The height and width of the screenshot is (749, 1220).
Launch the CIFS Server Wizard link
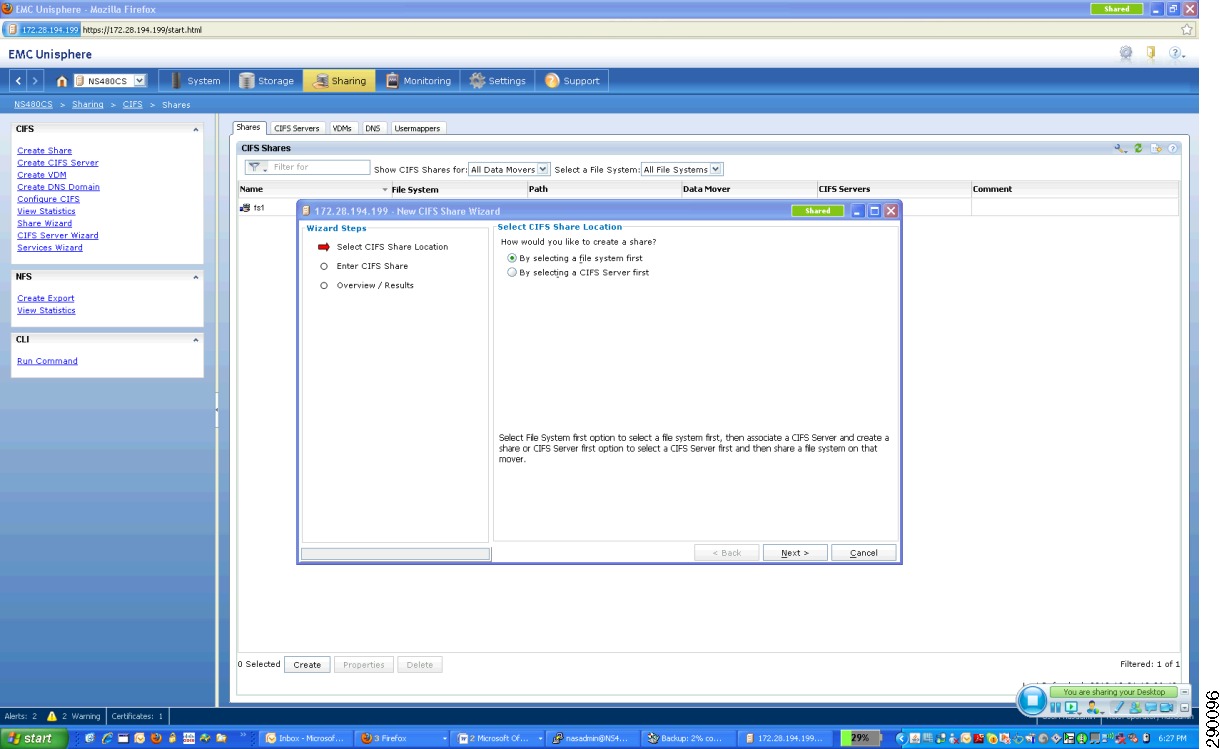click(x=58, y=236)
